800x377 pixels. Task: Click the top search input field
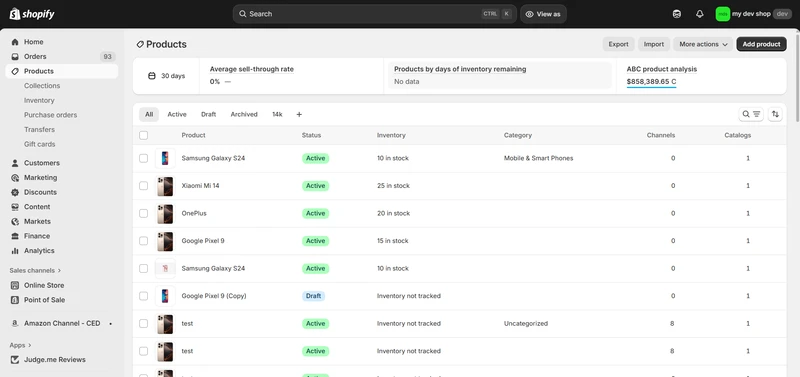[374, 14]
